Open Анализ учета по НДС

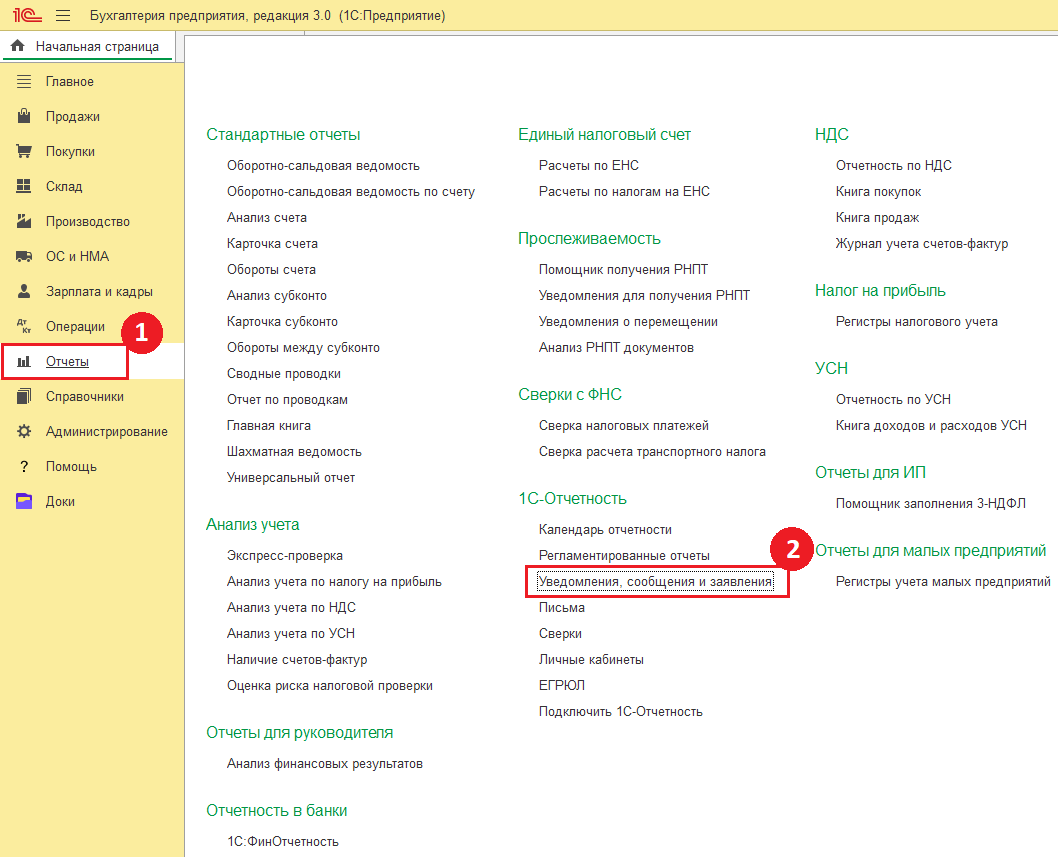291,608
